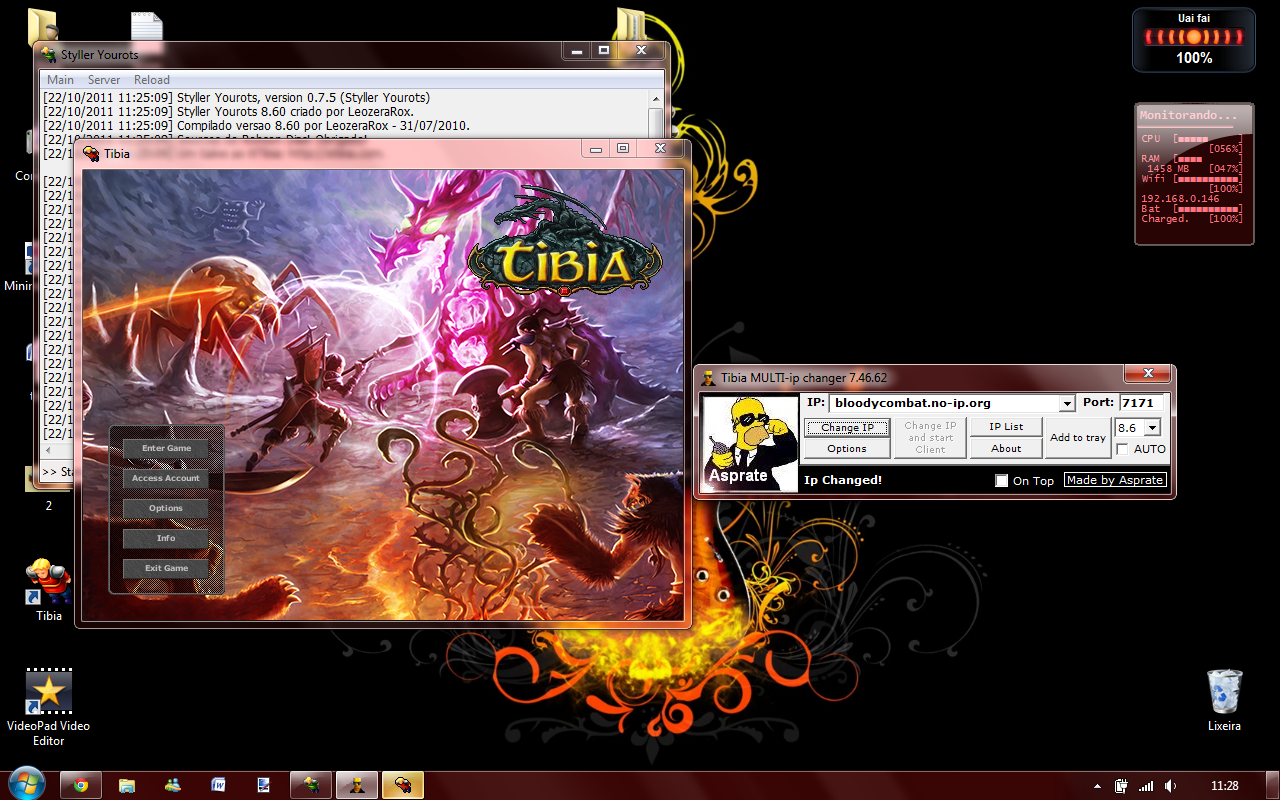Select log line 'Compilado versao 8.60'
The image size is (1280, 800).
(256, 126)
